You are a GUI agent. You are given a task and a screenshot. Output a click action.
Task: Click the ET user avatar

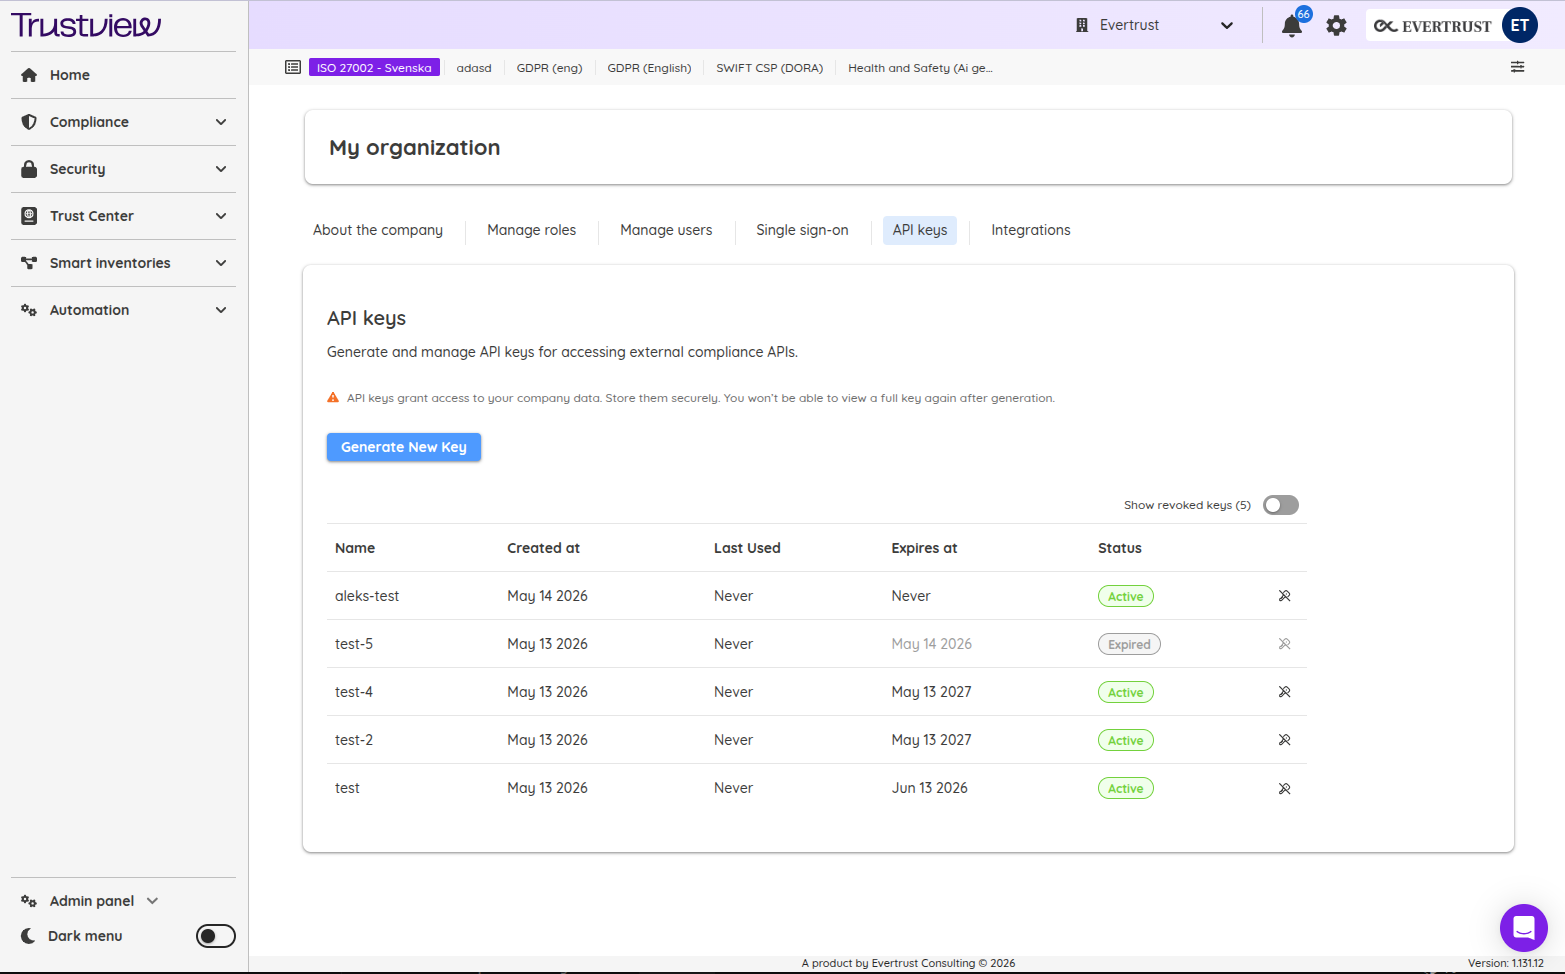1519,26
